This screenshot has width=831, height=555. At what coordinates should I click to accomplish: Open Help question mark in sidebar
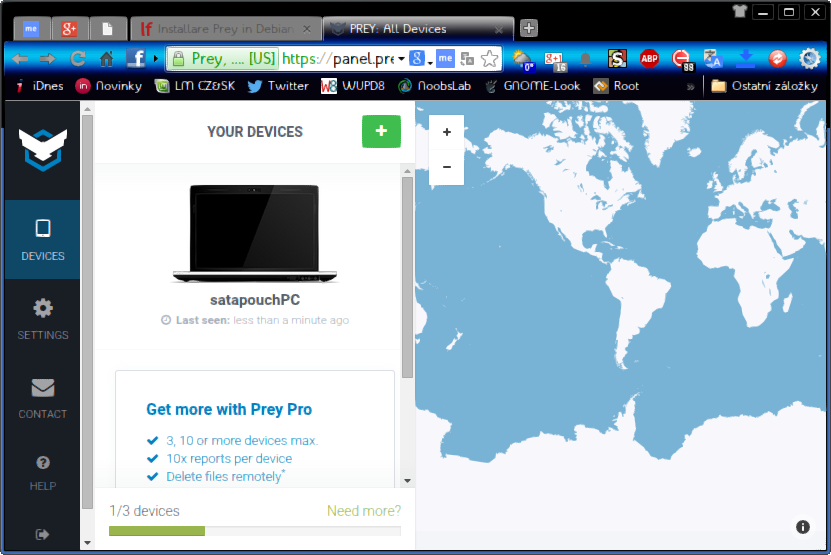tap(42, 473)
